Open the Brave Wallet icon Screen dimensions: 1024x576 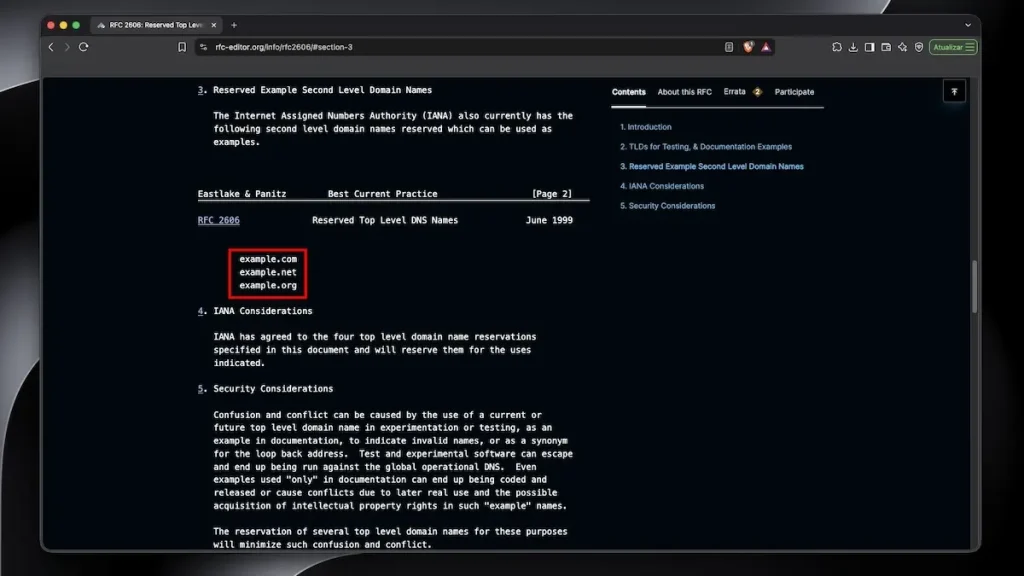886,47
